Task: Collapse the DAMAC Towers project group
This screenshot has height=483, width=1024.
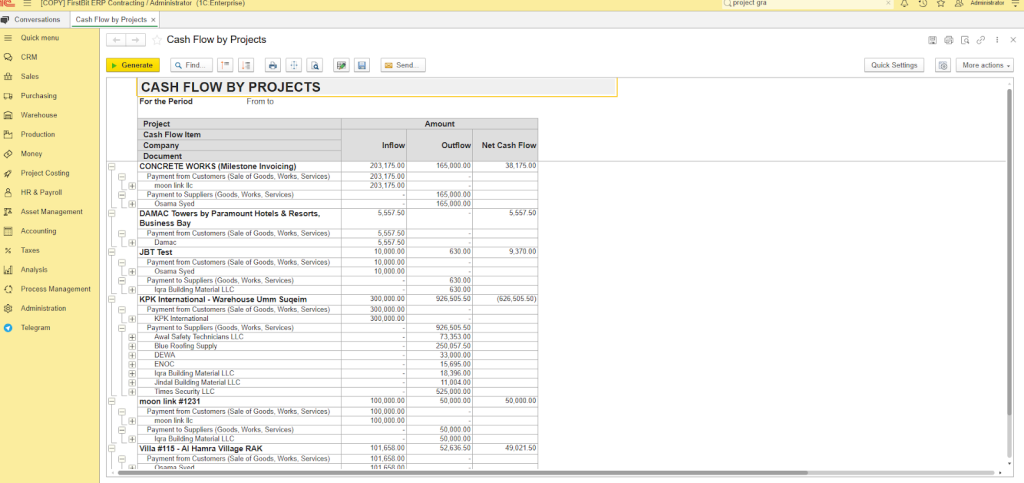Action: pos(111,213)
